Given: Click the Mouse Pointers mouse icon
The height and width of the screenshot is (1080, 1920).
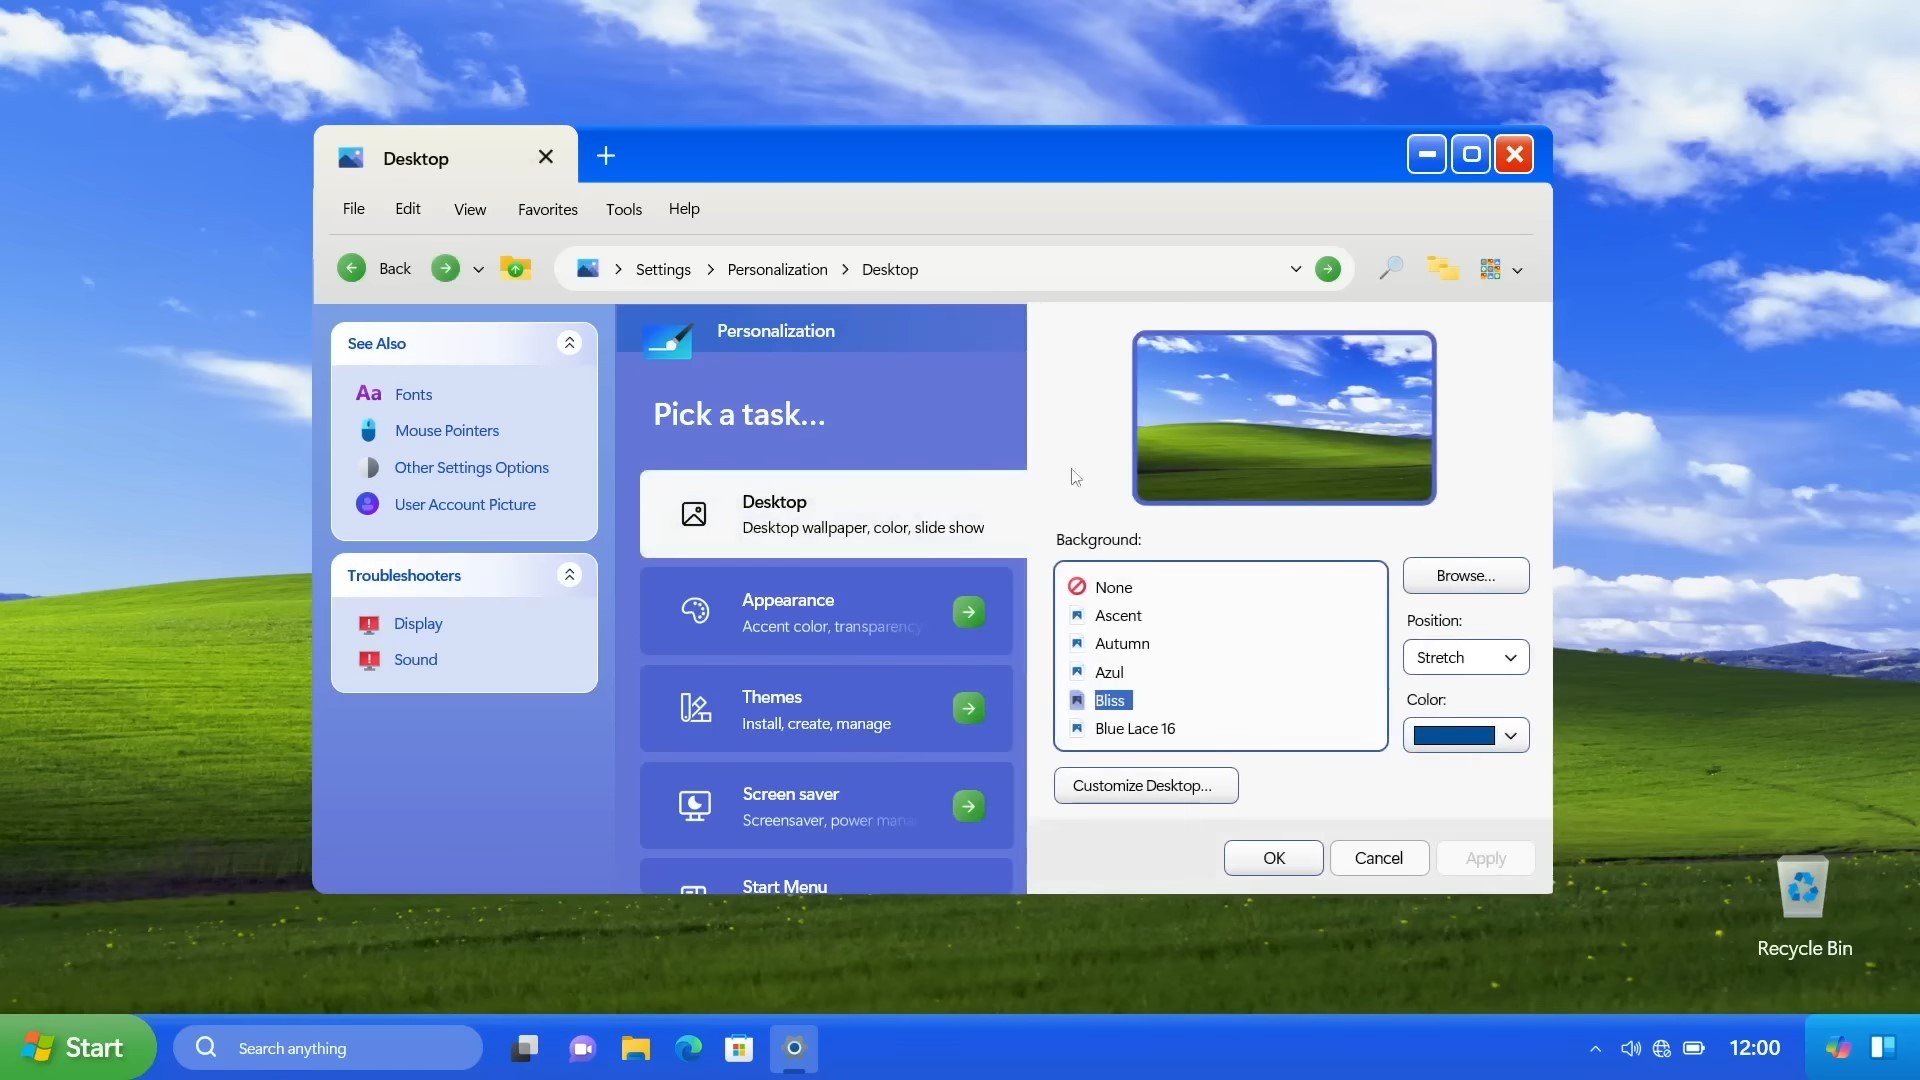Looking at the screenshot, I should click(x=368, y=430).
